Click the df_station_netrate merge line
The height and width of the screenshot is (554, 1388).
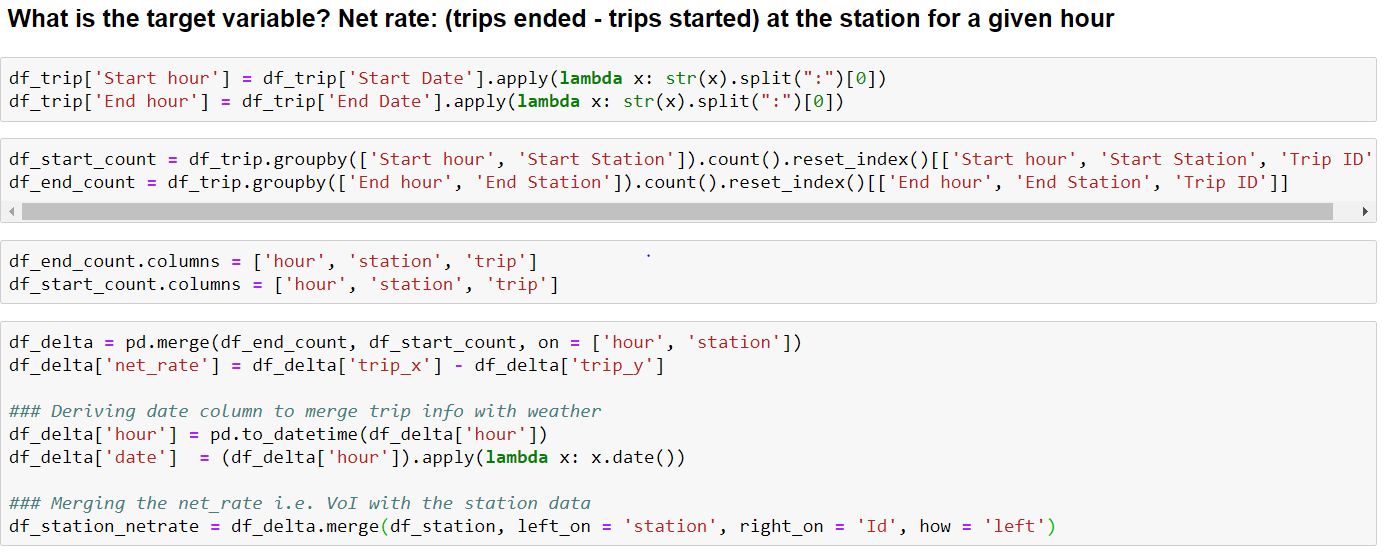click(x=533, y=526)
